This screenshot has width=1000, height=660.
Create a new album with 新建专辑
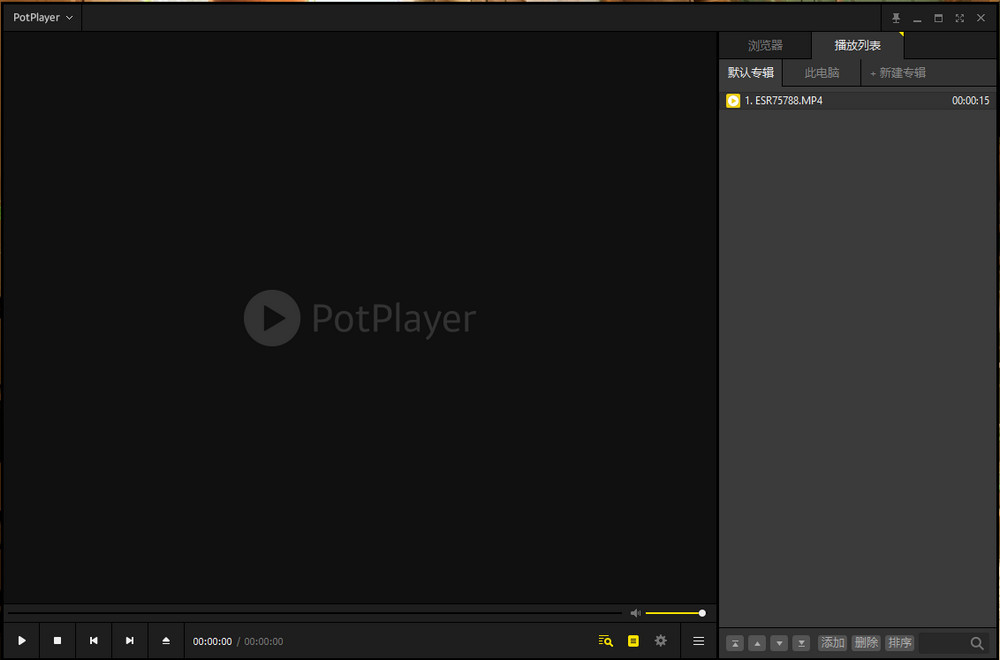(898, 73)
